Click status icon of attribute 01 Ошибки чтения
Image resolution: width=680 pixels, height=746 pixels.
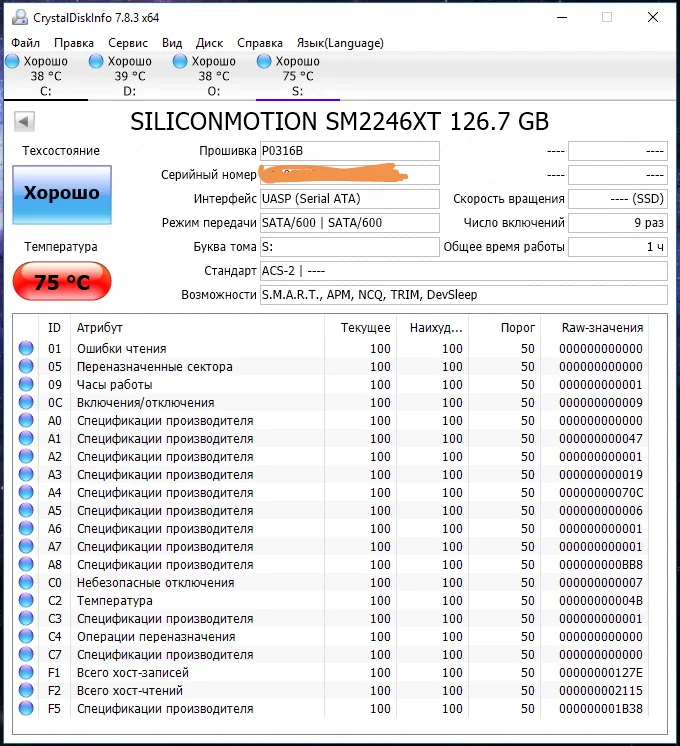click(26, 348)
